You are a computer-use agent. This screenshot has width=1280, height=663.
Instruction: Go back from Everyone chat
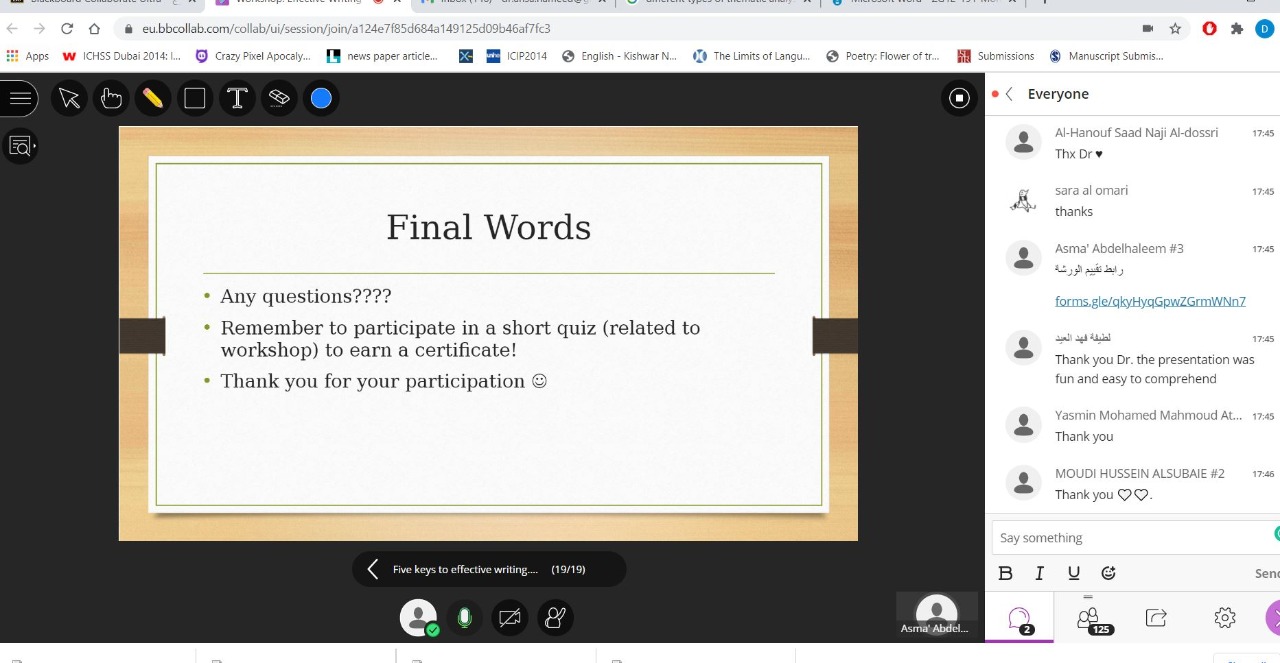[x=1009, y=94]
